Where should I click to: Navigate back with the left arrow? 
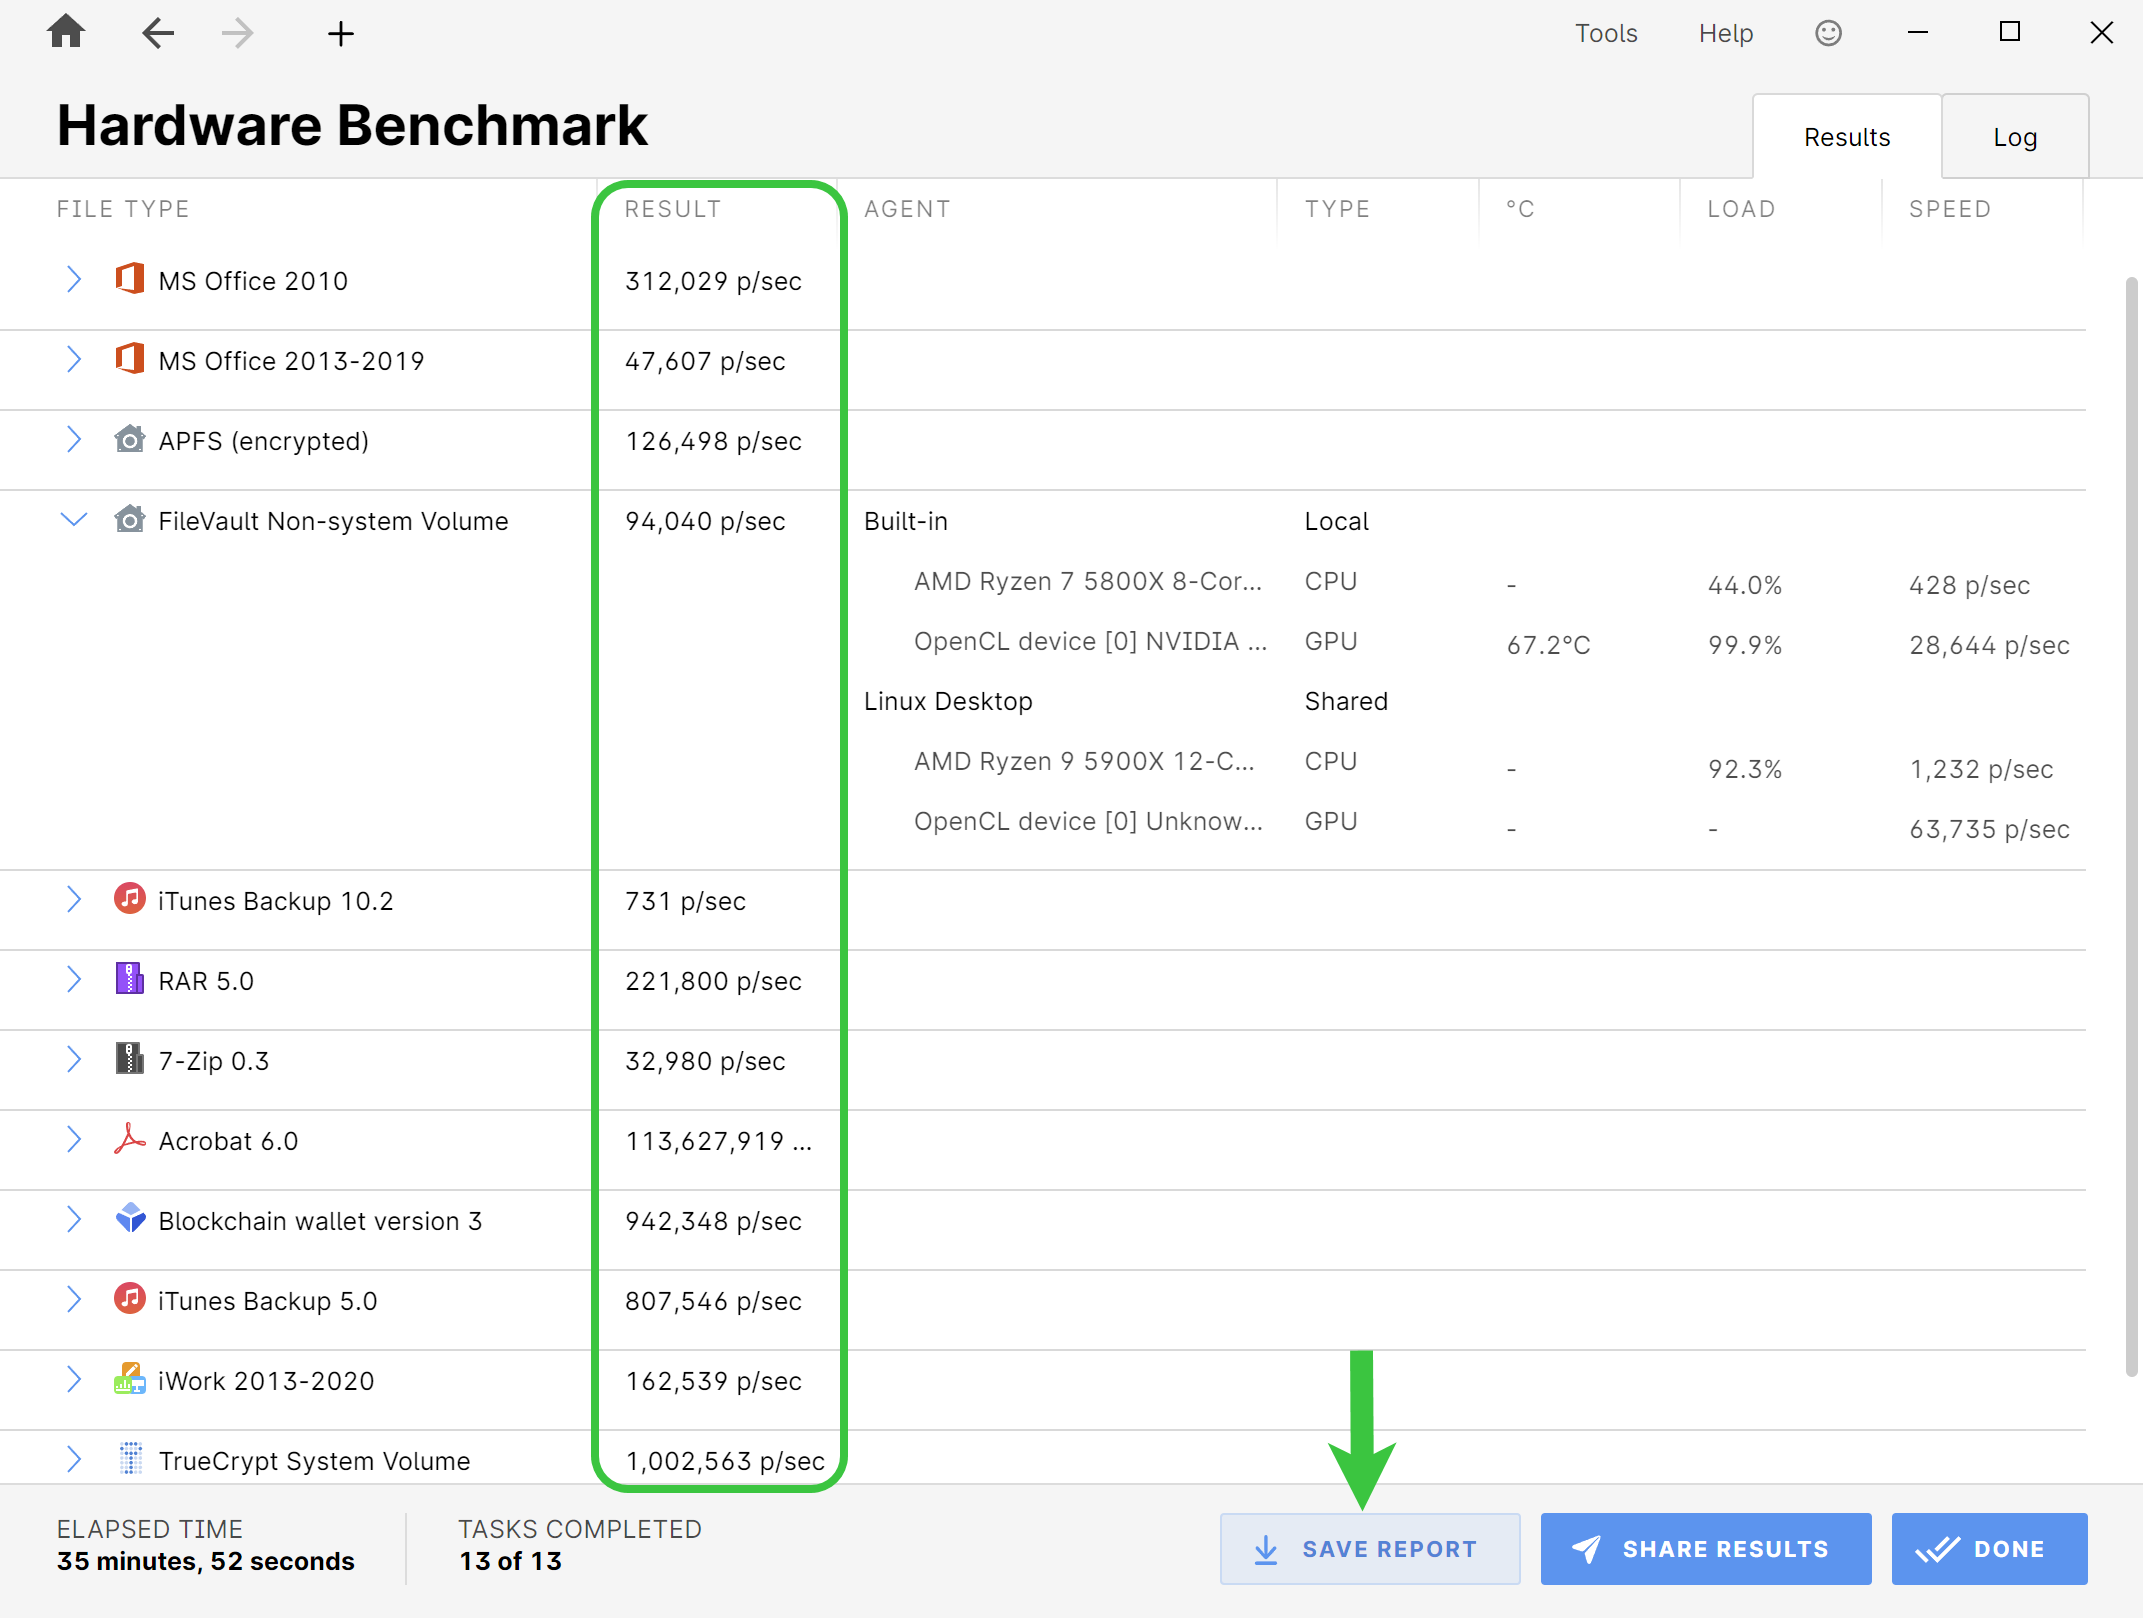pyautogui.click(x=158, y=33)
